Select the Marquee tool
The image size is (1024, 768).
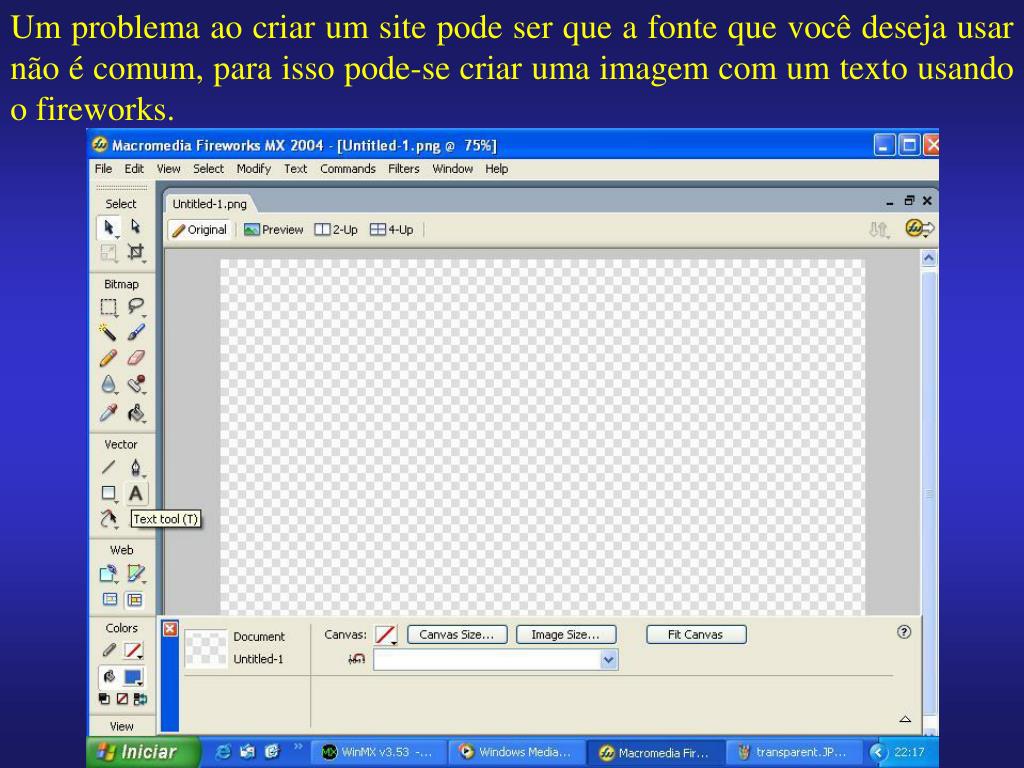pyautogui.click(x=108, y=307)
